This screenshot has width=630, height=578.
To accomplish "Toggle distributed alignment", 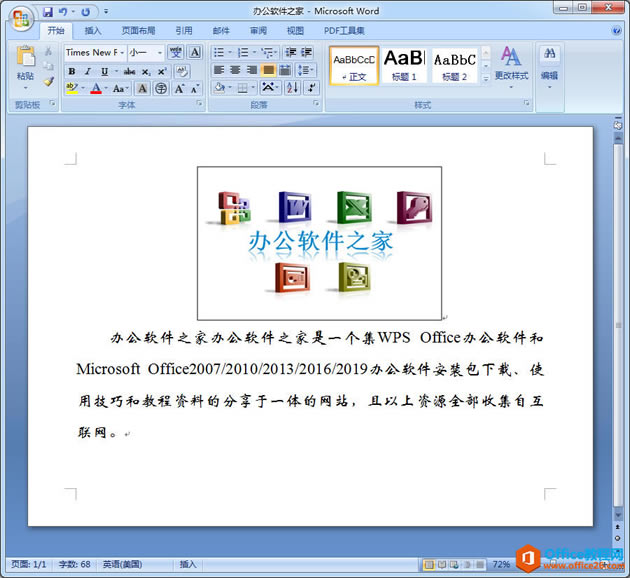I will pyautogui.click(x=285, y=70).
